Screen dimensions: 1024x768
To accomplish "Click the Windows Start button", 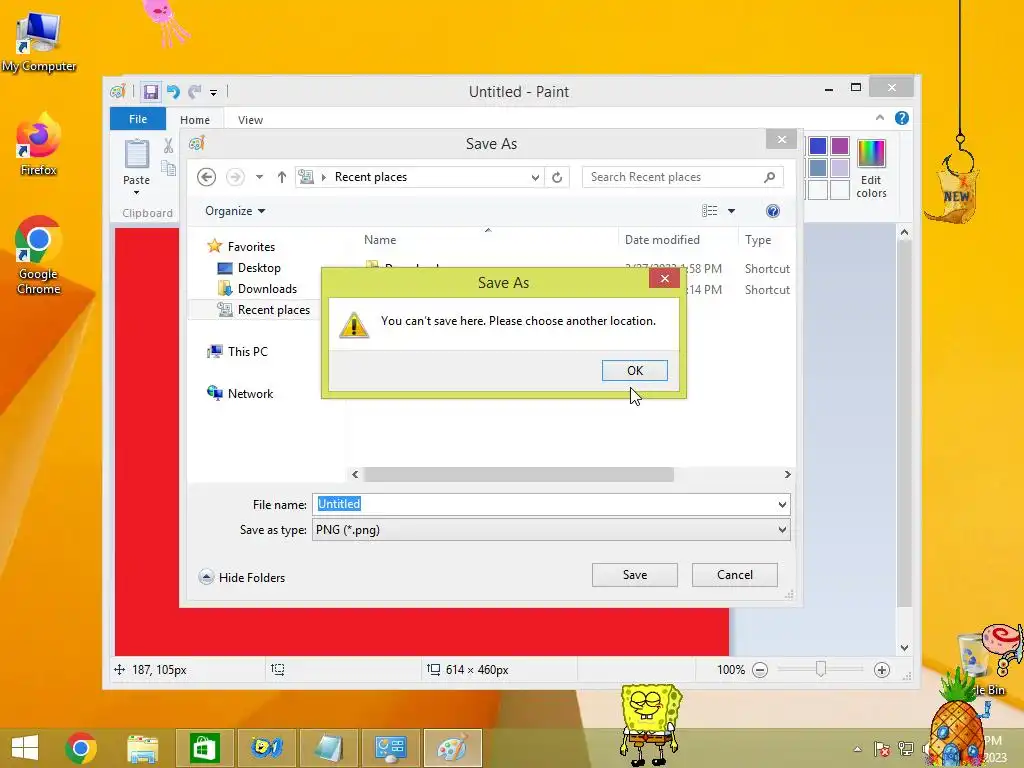I will 25,748.
